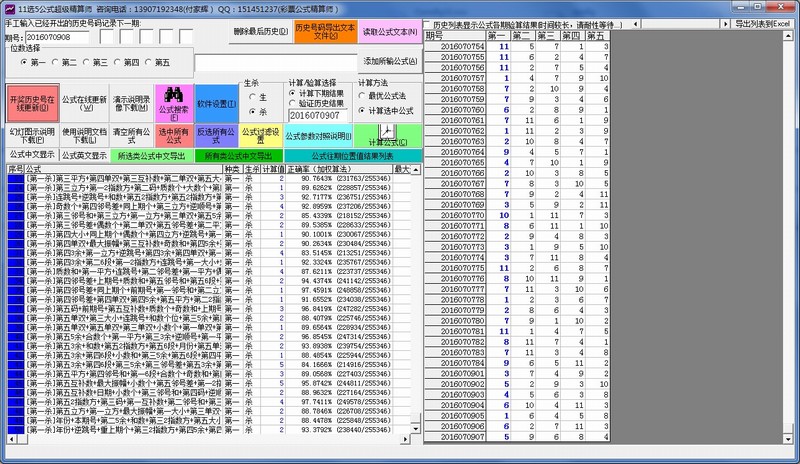Open software settings (软件设置)
This screenshot has width=800, height=464.
click(x=215, y=101)
